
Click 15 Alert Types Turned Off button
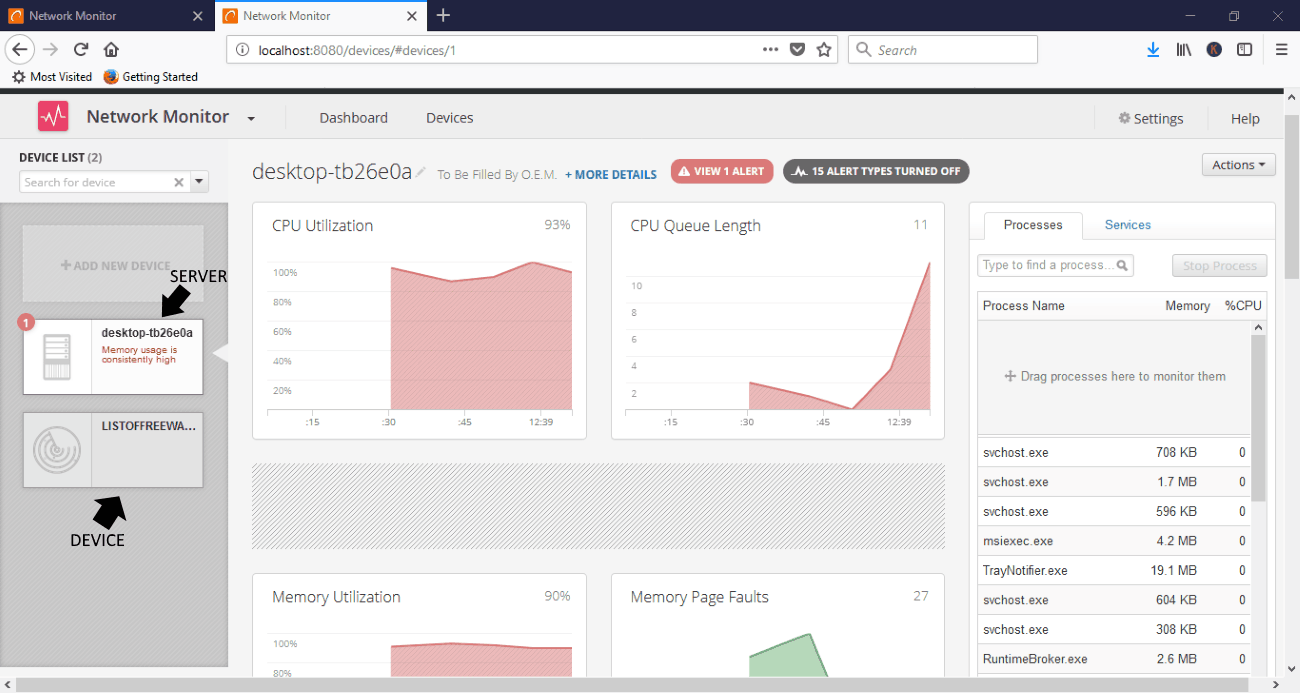(876, 171)
